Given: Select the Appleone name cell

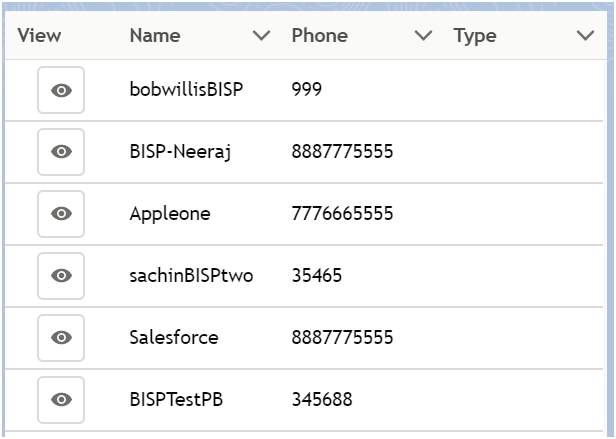Looking at the screenshot, I should pos(170,214).
